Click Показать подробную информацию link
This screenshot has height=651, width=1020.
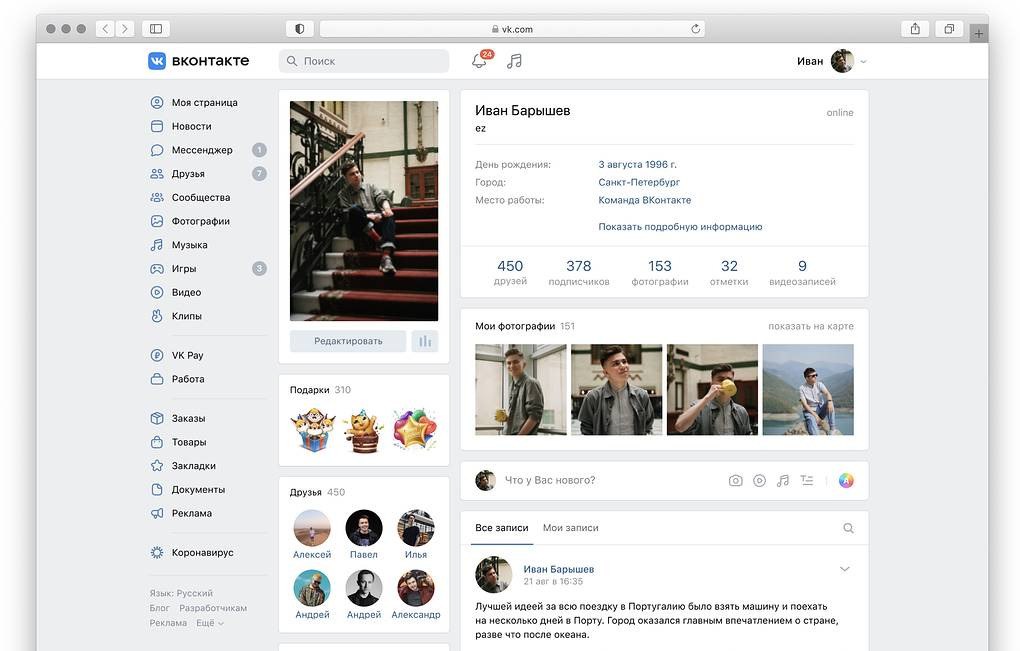680,227
